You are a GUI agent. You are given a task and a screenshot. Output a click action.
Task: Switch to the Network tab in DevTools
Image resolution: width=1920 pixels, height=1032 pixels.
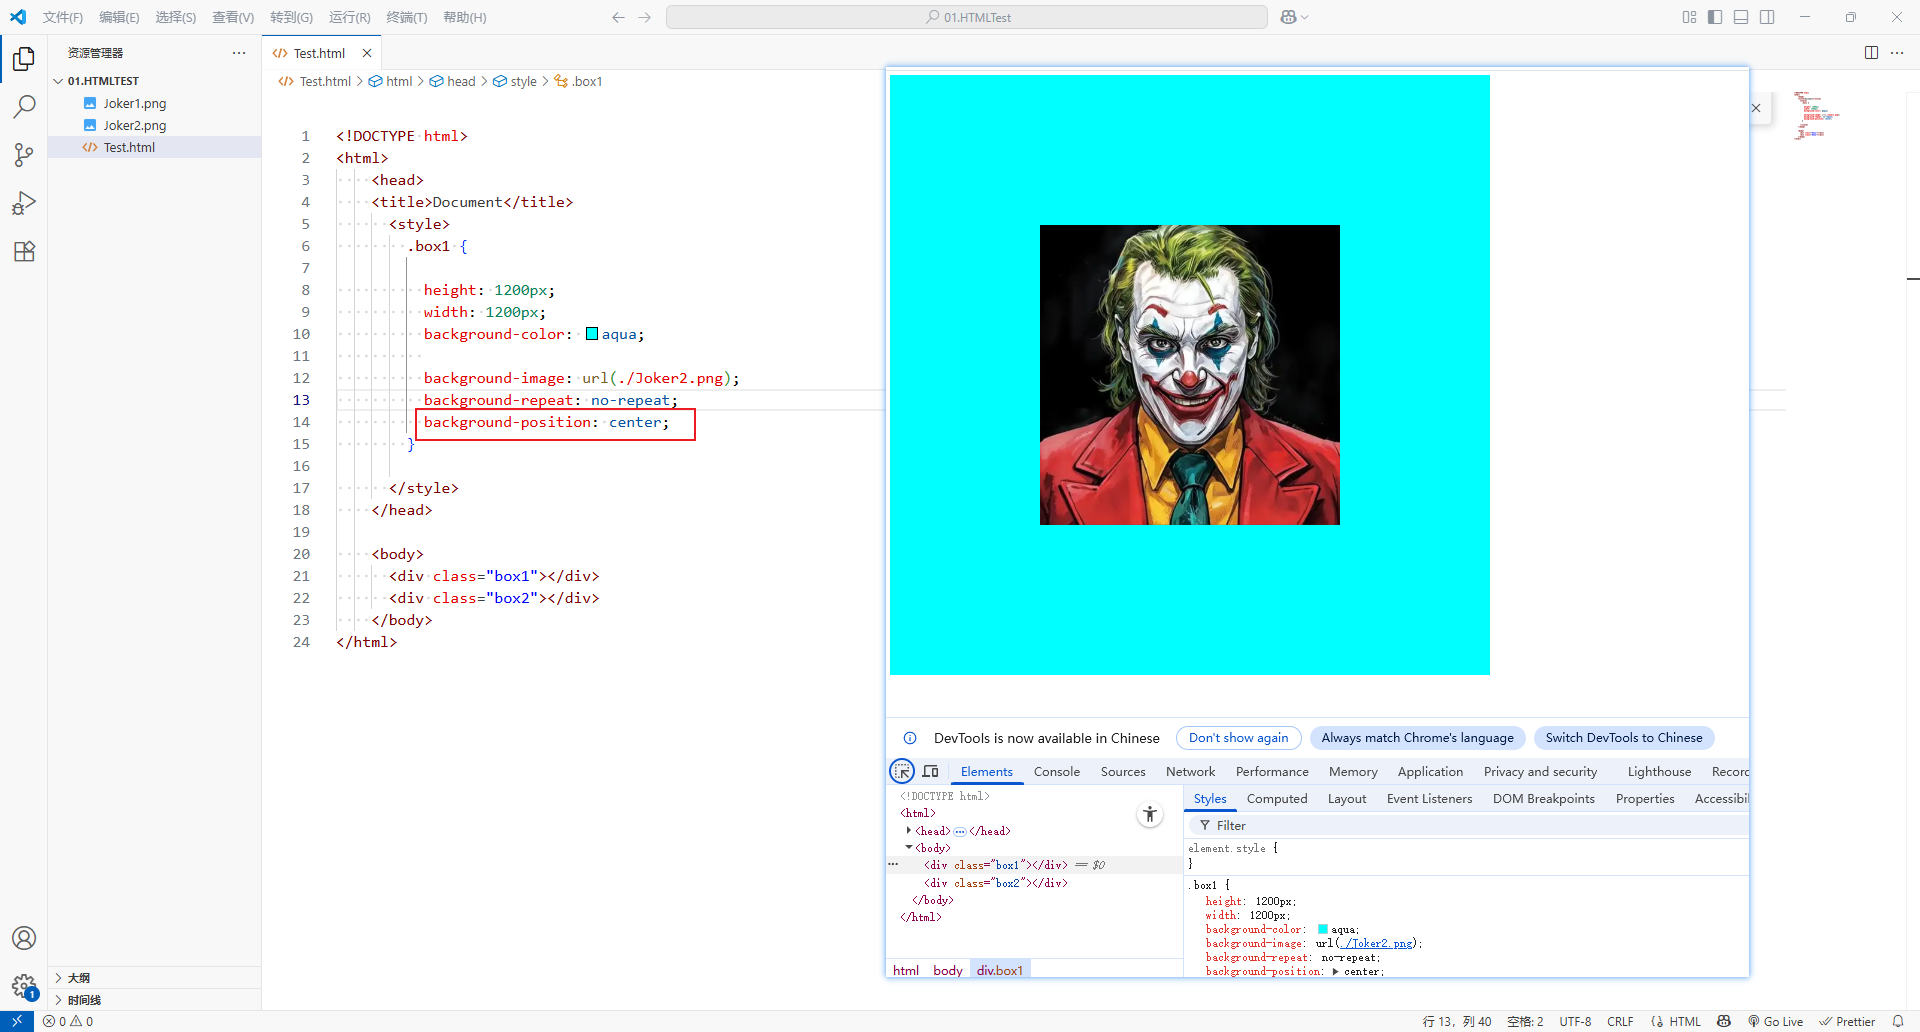pyautogui.click(x=1190, y=771)
